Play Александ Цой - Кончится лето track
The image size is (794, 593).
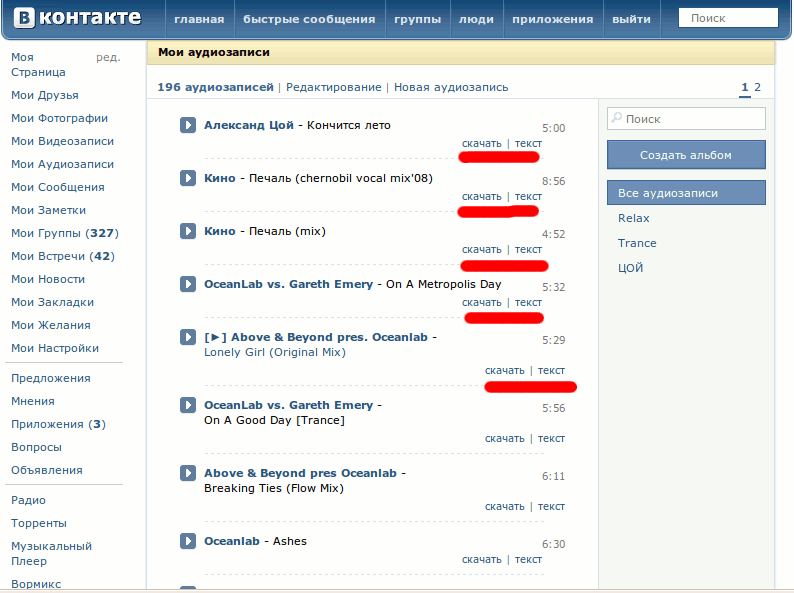(188, 125)
